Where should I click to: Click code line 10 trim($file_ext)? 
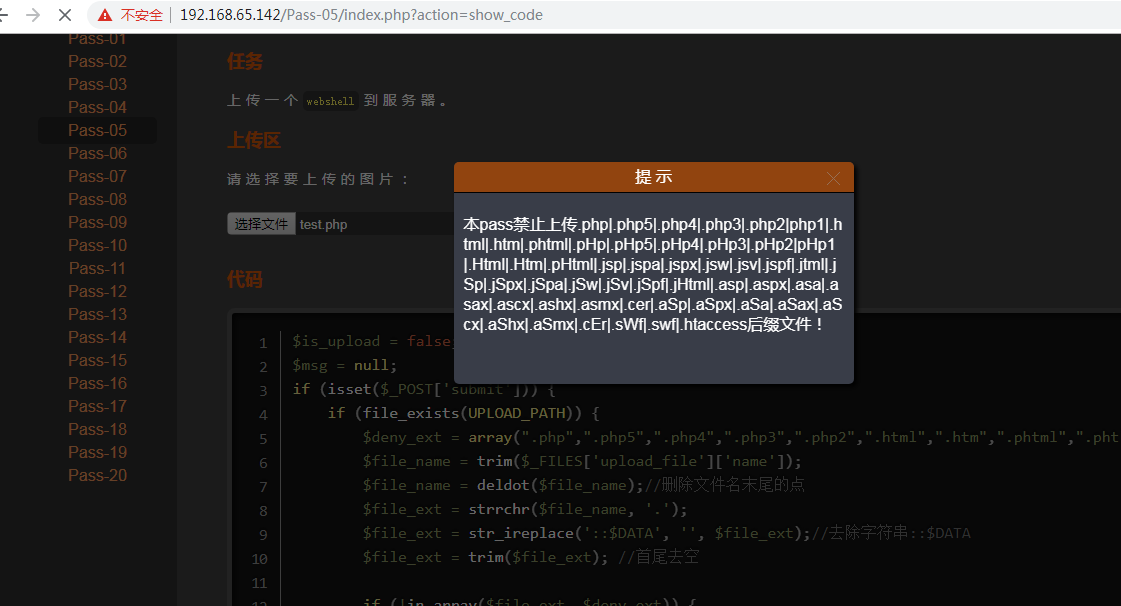530,557
